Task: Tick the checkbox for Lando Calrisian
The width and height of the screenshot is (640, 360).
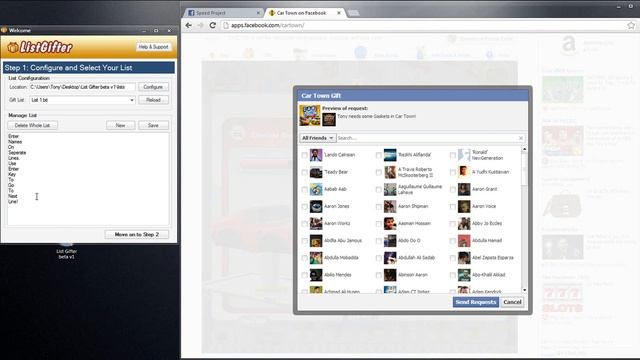Action: [x=304, y=155]
